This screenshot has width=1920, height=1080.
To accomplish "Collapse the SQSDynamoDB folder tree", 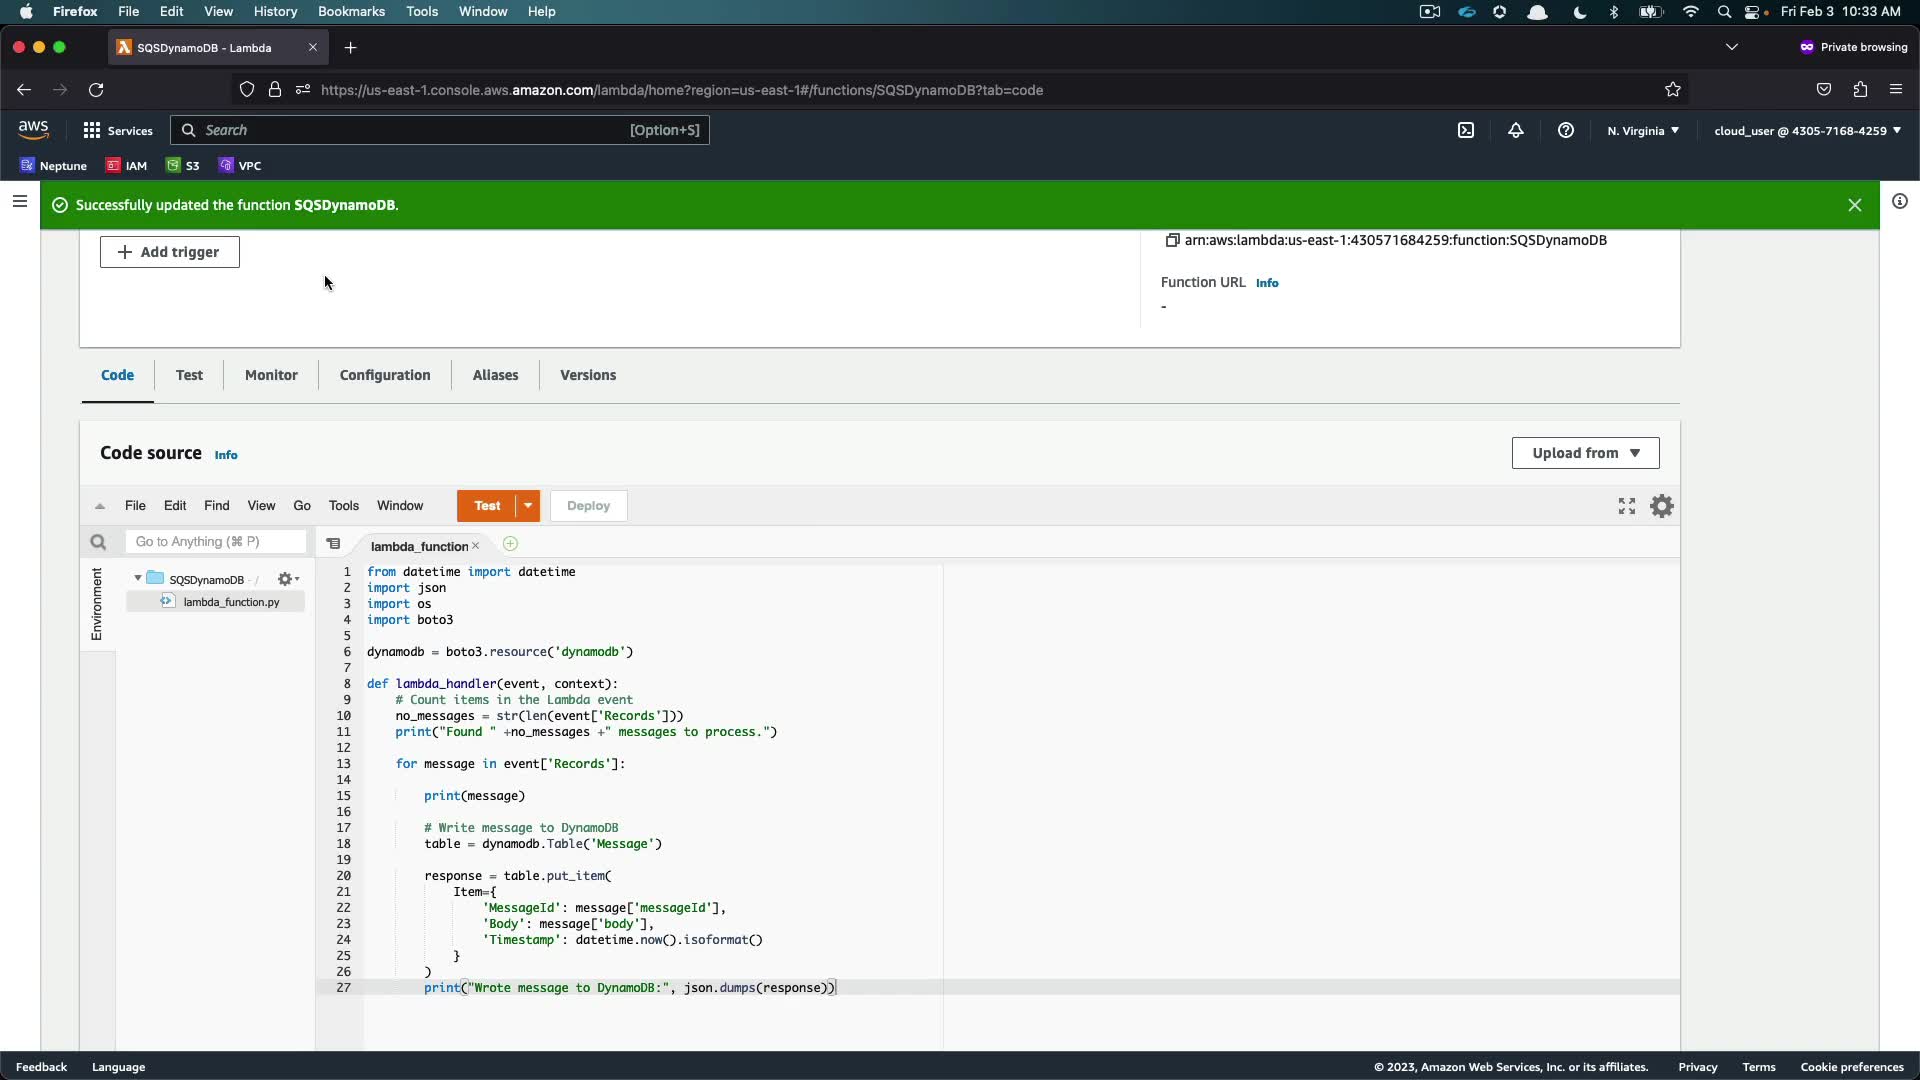I will [x=138, y=579].
